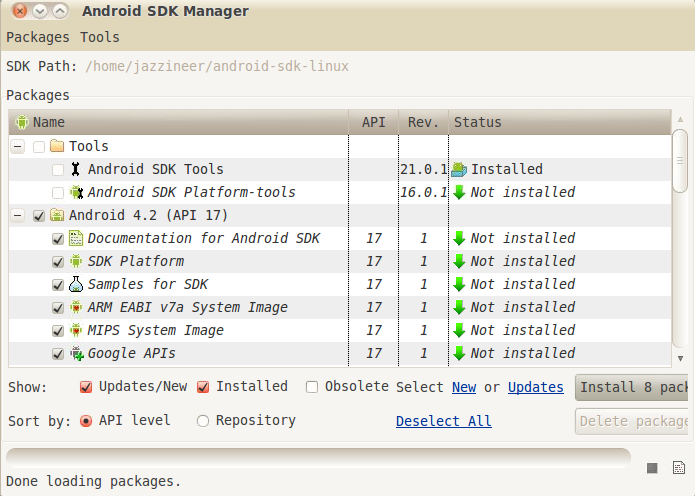Click the Documentation for Android SDK icon

76,238
